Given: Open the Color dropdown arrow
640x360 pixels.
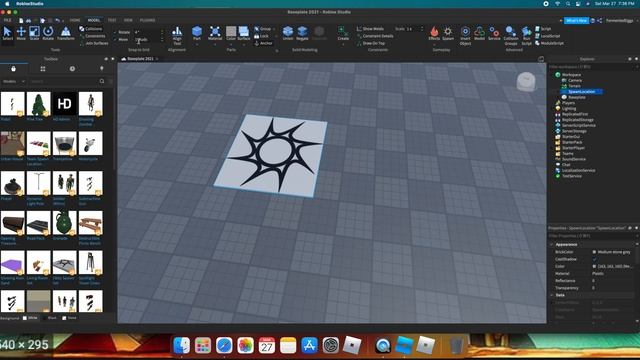Looking at the screenshot, I should [x=231, y=44].
